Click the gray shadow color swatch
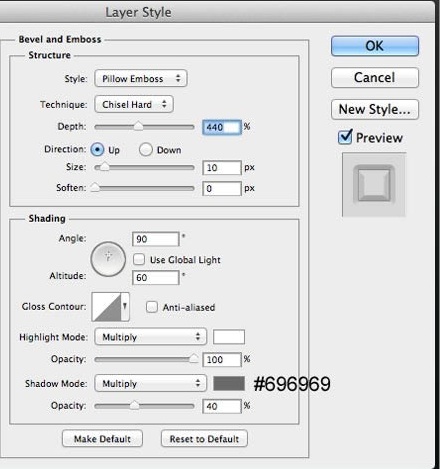 coord(229,384)
